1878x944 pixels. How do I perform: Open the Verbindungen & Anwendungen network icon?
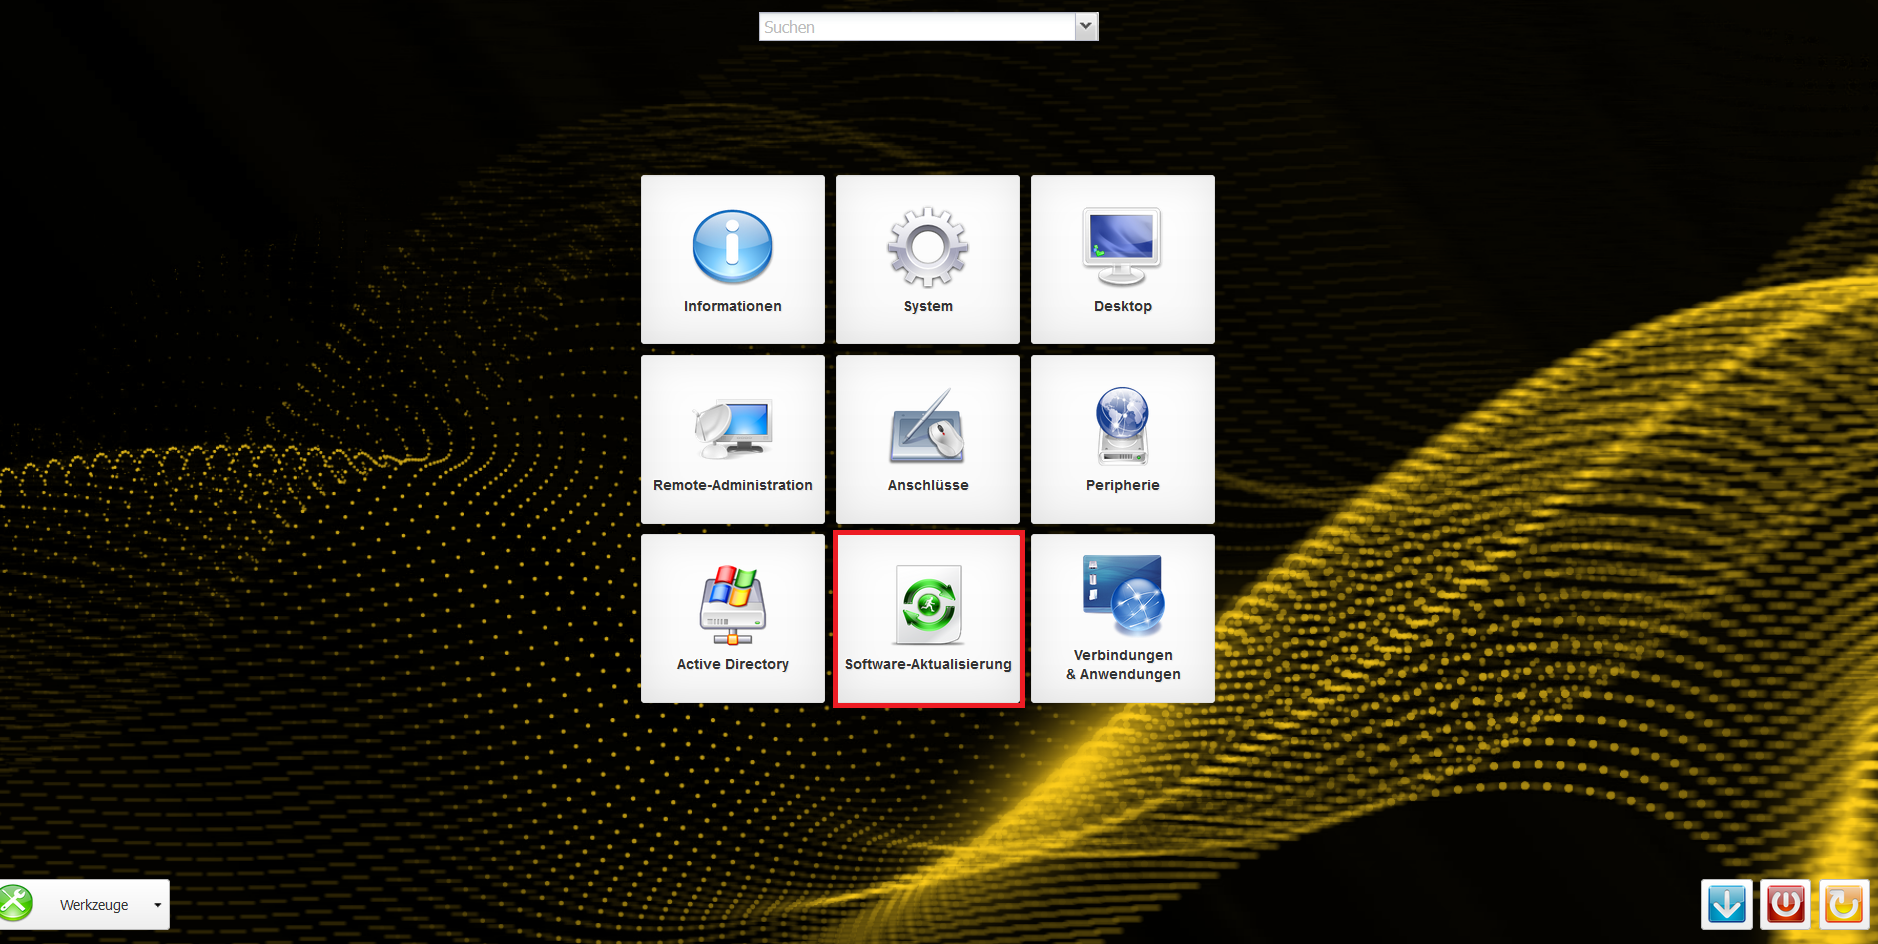point(1123,596)
